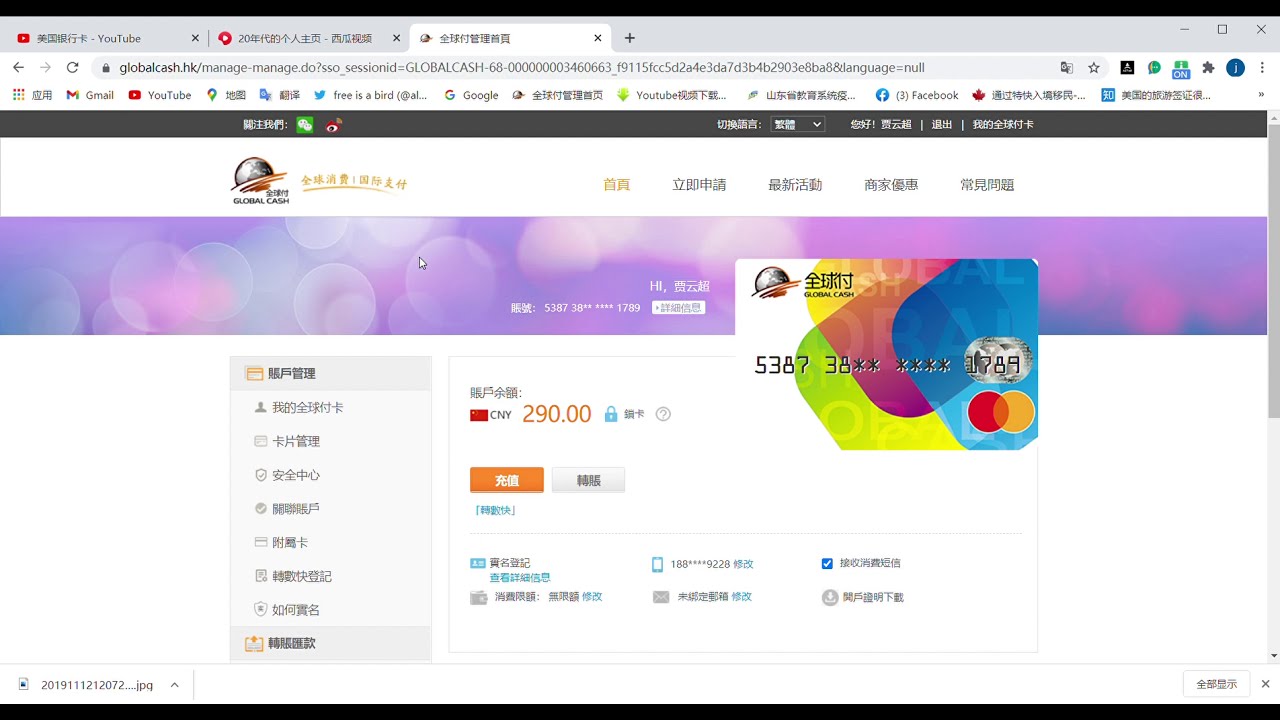This screenshot has height=720, width=1280.
Task: Click the Global Cash logo
Action: coord(261,181)
